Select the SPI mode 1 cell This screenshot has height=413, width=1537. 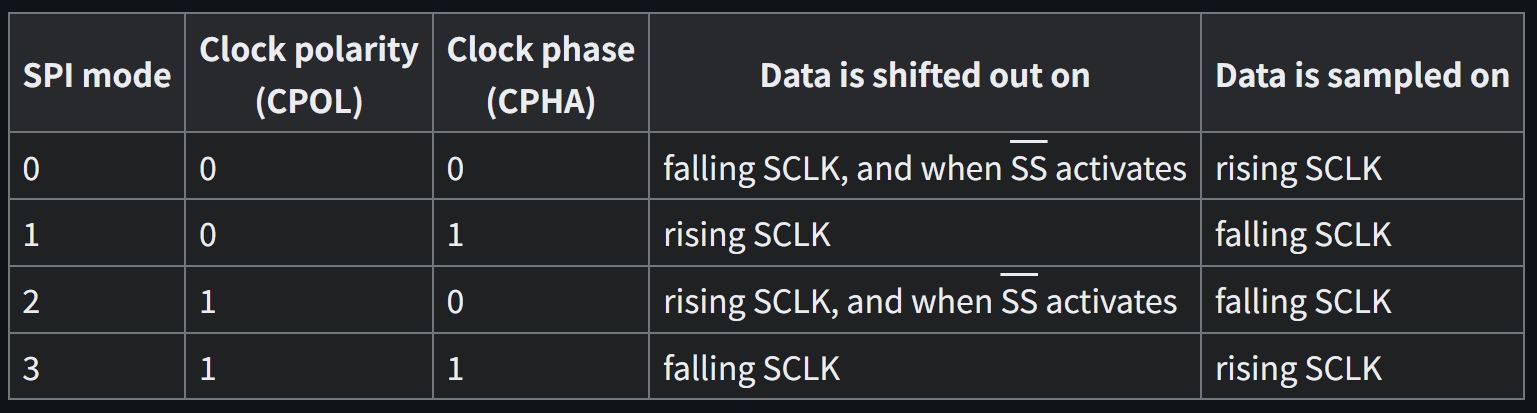(32, 235)
